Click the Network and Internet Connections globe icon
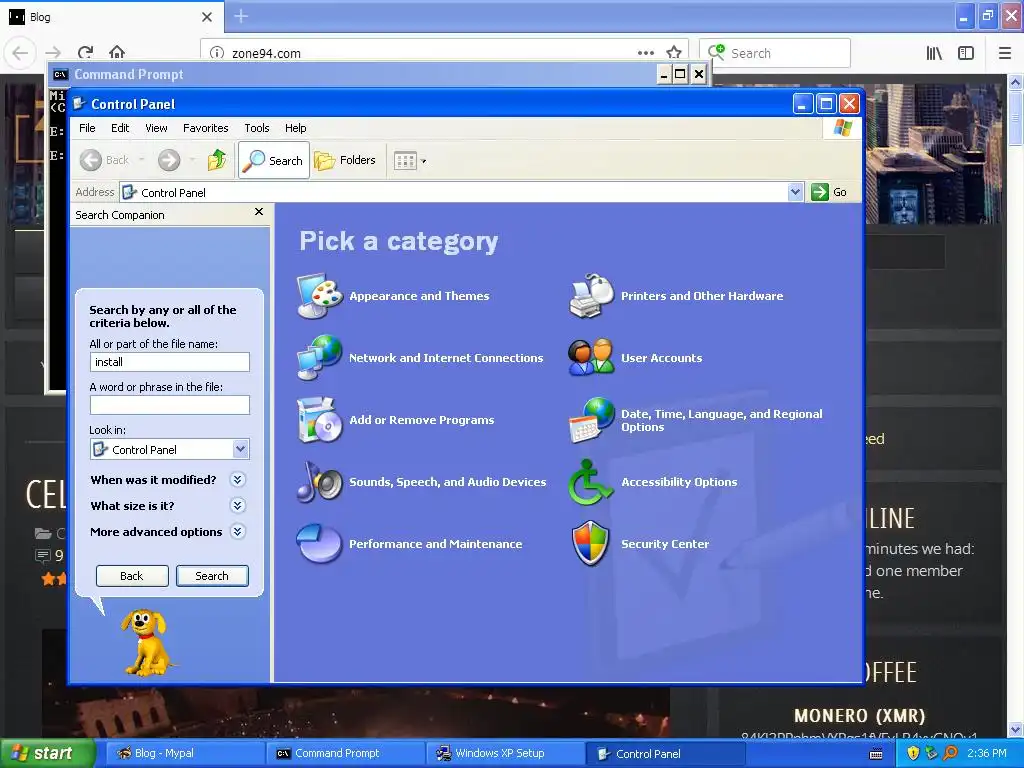1024x768 pixels. pos(319,358)
